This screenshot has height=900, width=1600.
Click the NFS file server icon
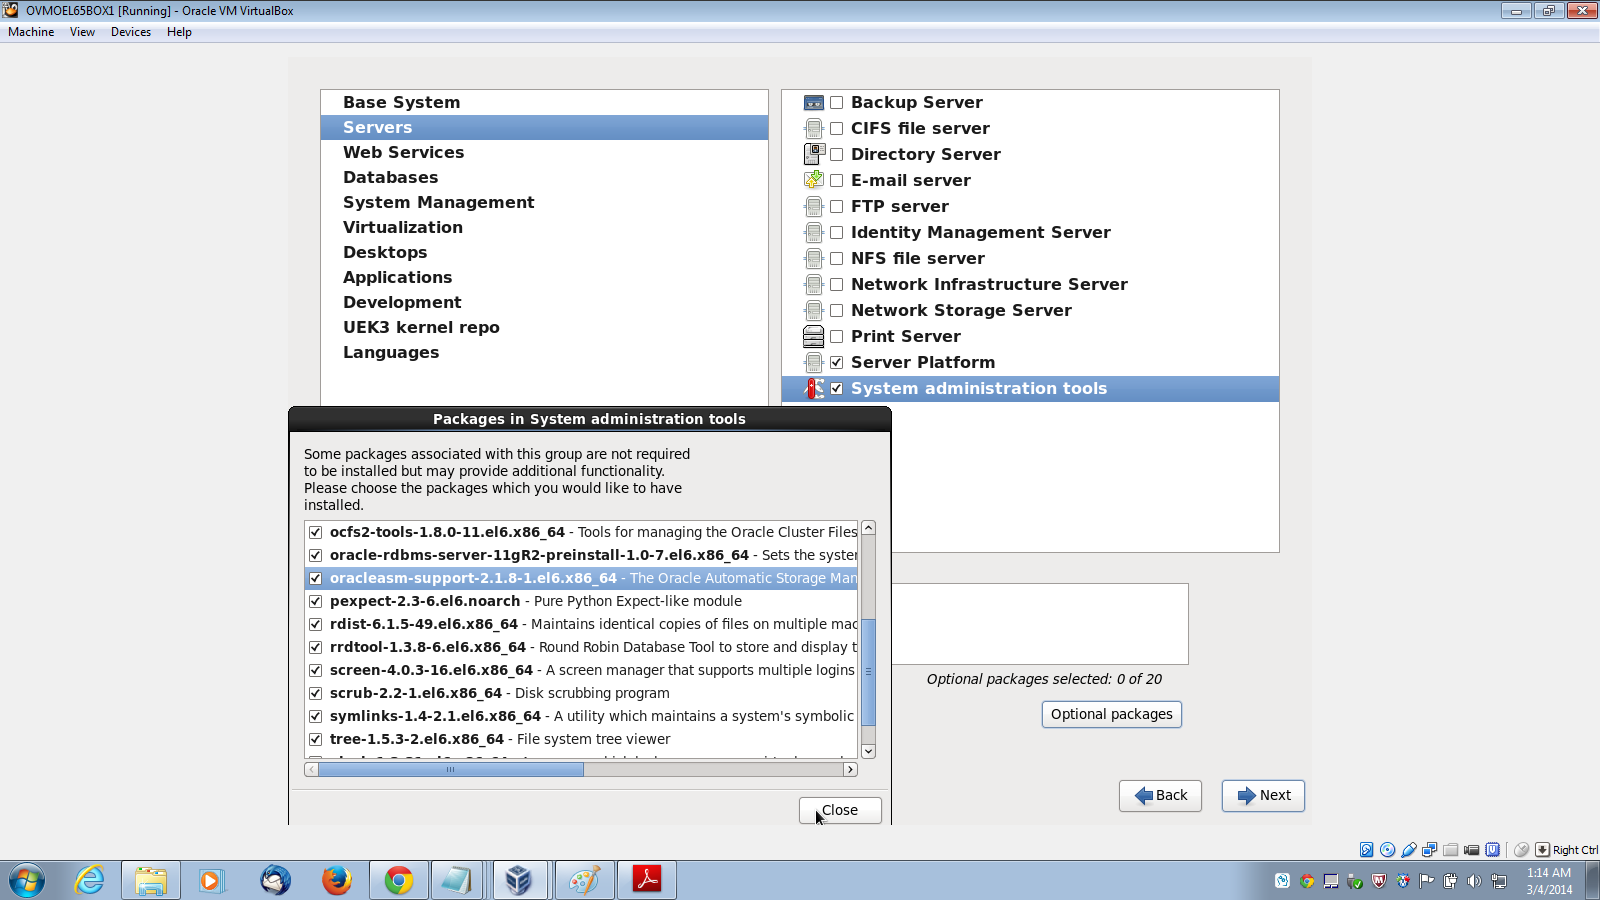pos(814,258)
